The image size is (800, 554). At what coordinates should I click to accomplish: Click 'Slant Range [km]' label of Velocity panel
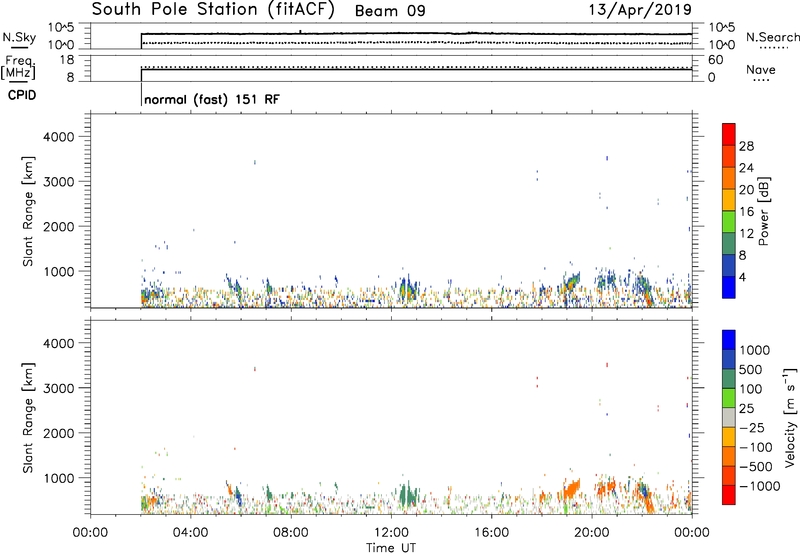point(28,418)
